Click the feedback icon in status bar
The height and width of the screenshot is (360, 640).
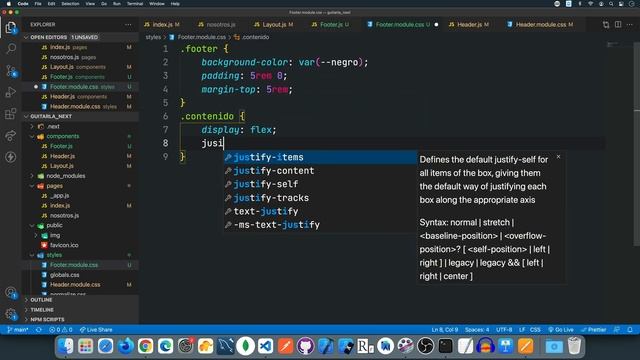pos(617,329)
